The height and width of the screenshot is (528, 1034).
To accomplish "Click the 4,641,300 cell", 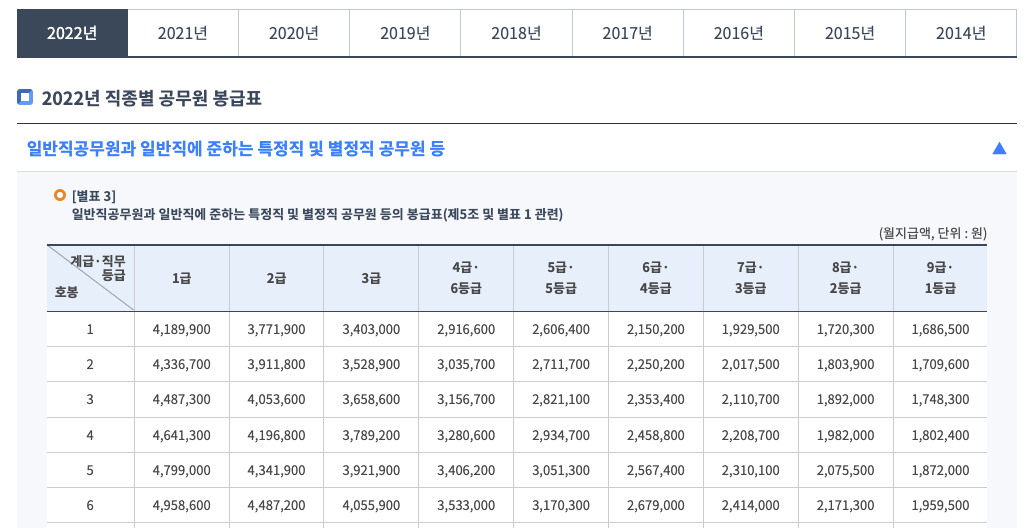I will click(181, 435).
